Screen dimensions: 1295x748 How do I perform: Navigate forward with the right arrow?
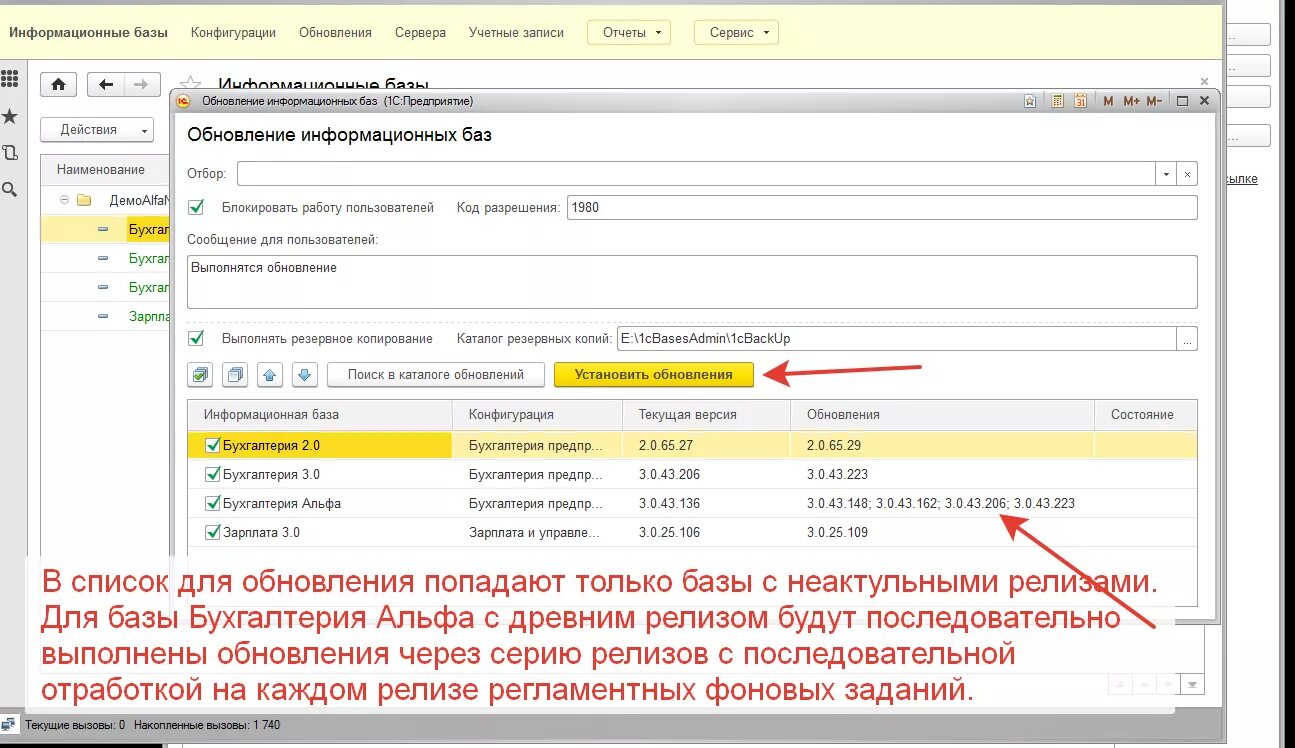142,85
